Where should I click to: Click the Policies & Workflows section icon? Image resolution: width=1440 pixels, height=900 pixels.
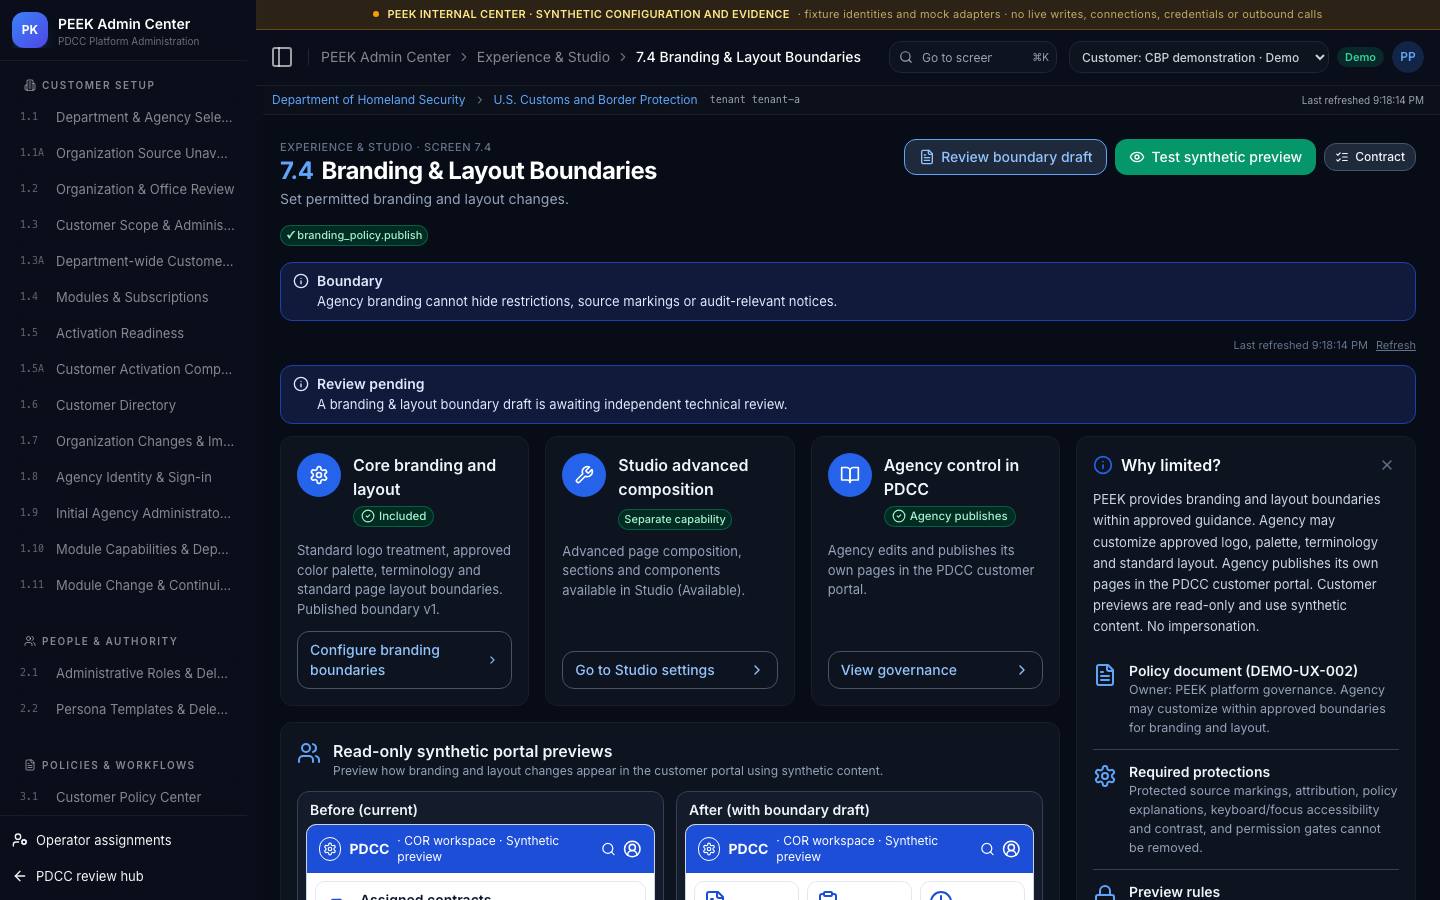pyautogui.click(x=30, y=765)
